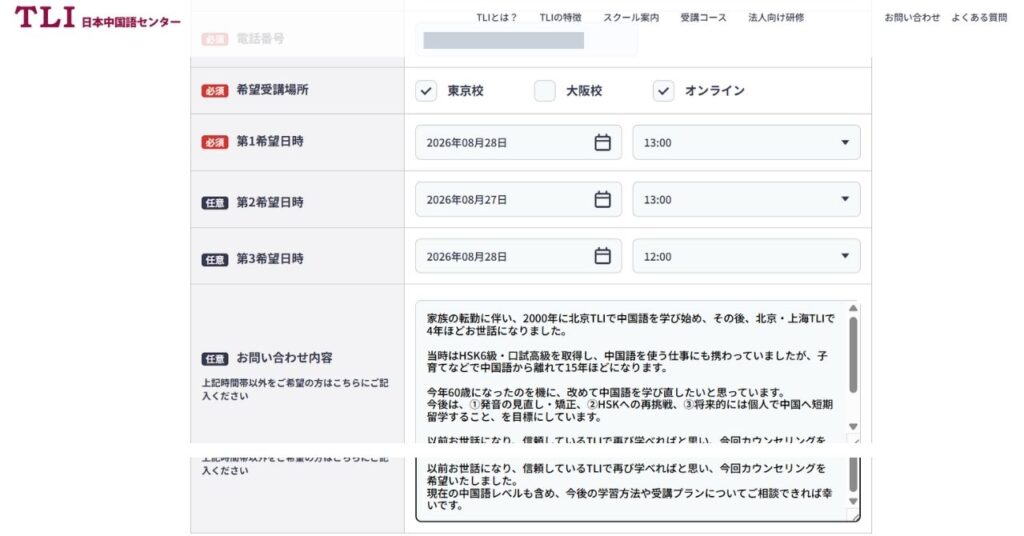Click the 第1希望日時 label text

click(270, 141)
